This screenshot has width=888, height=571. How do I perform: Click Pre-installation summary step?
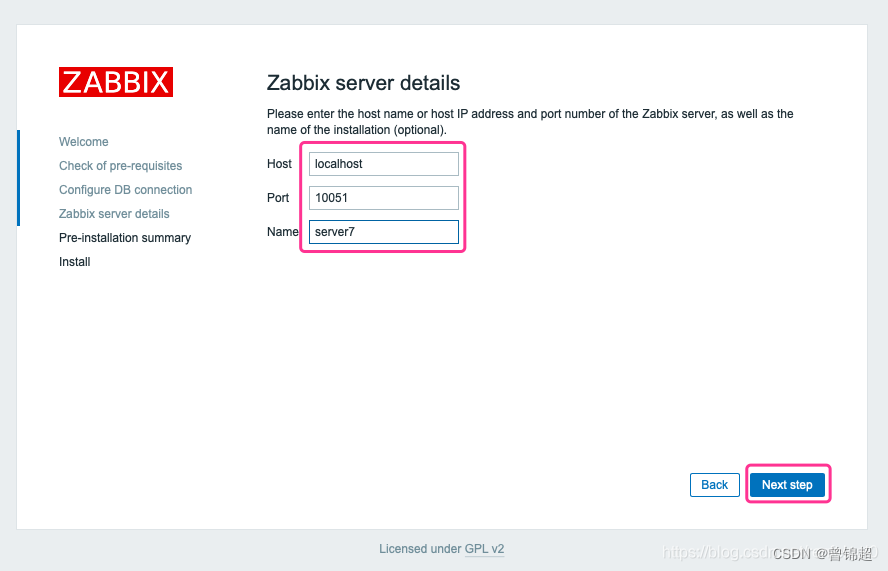pyautogui.click(x=125, y=238)
